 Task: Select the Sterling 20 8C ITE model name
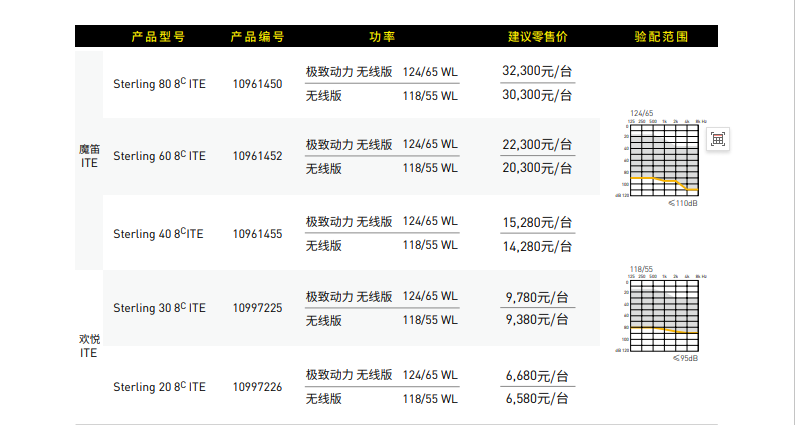159,387
